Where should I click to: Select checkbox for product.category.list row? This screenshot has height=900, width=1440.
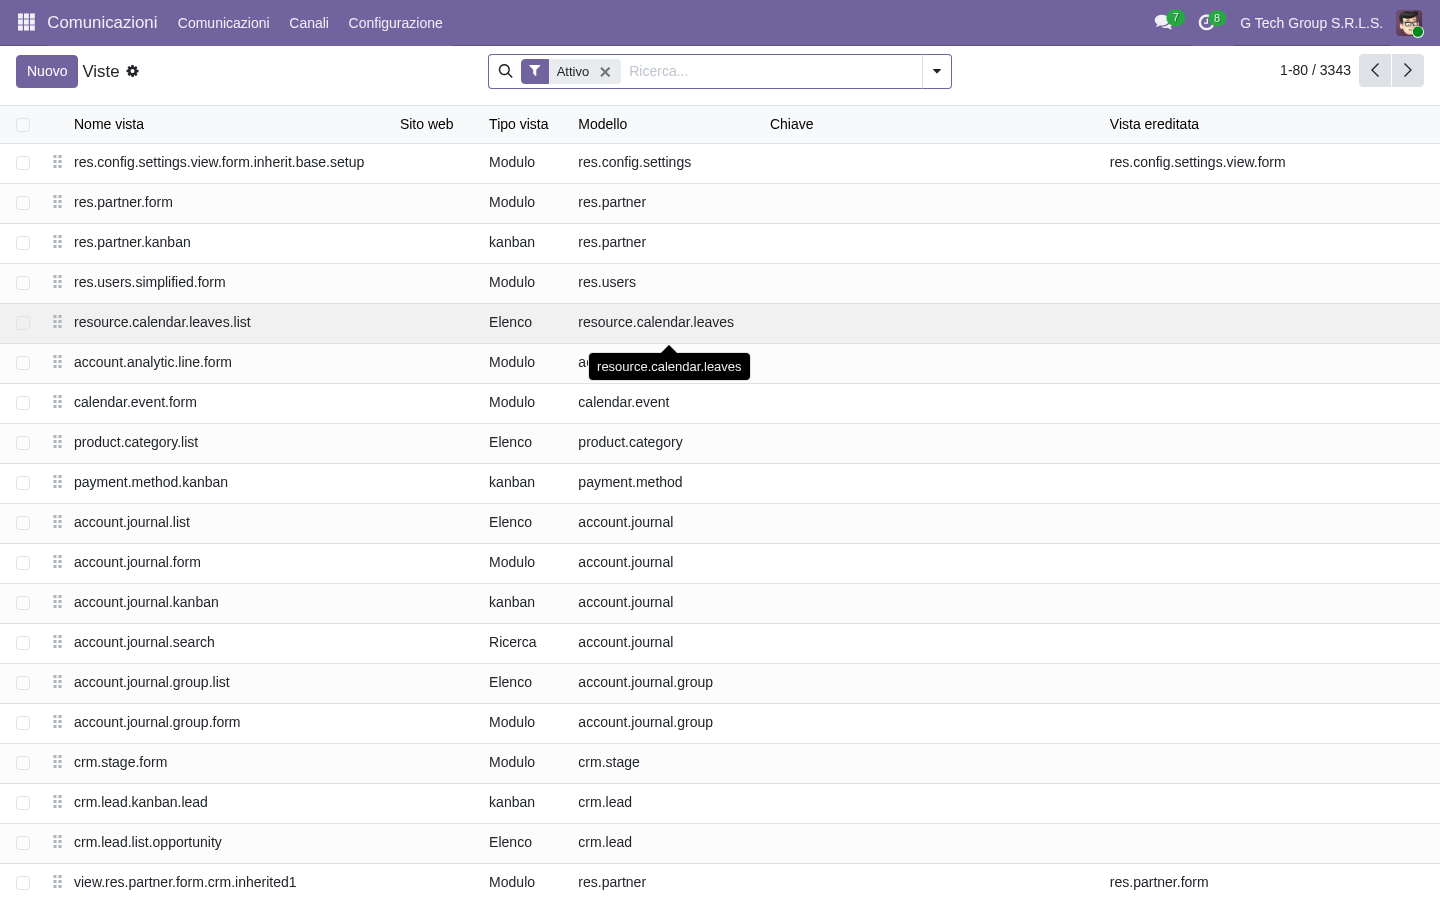[x=23, y=443]
